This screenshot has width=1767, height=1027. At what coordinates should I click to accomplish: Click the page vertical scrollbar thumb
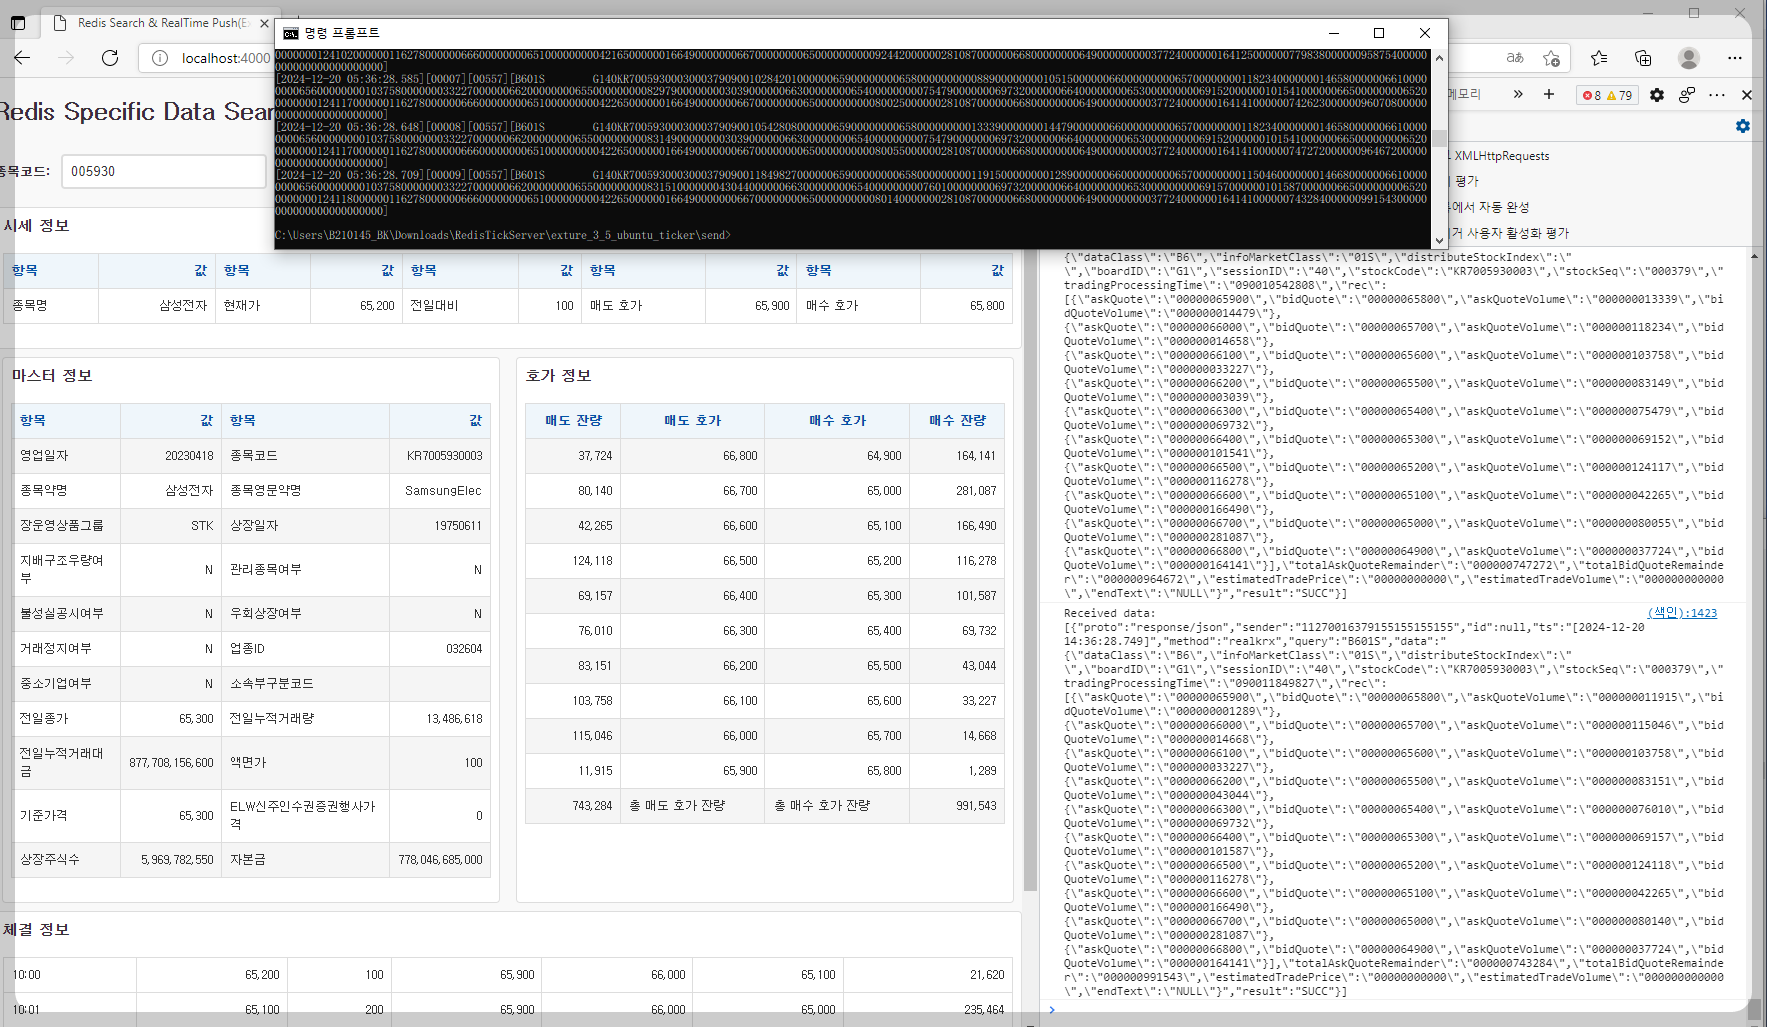1030,572
